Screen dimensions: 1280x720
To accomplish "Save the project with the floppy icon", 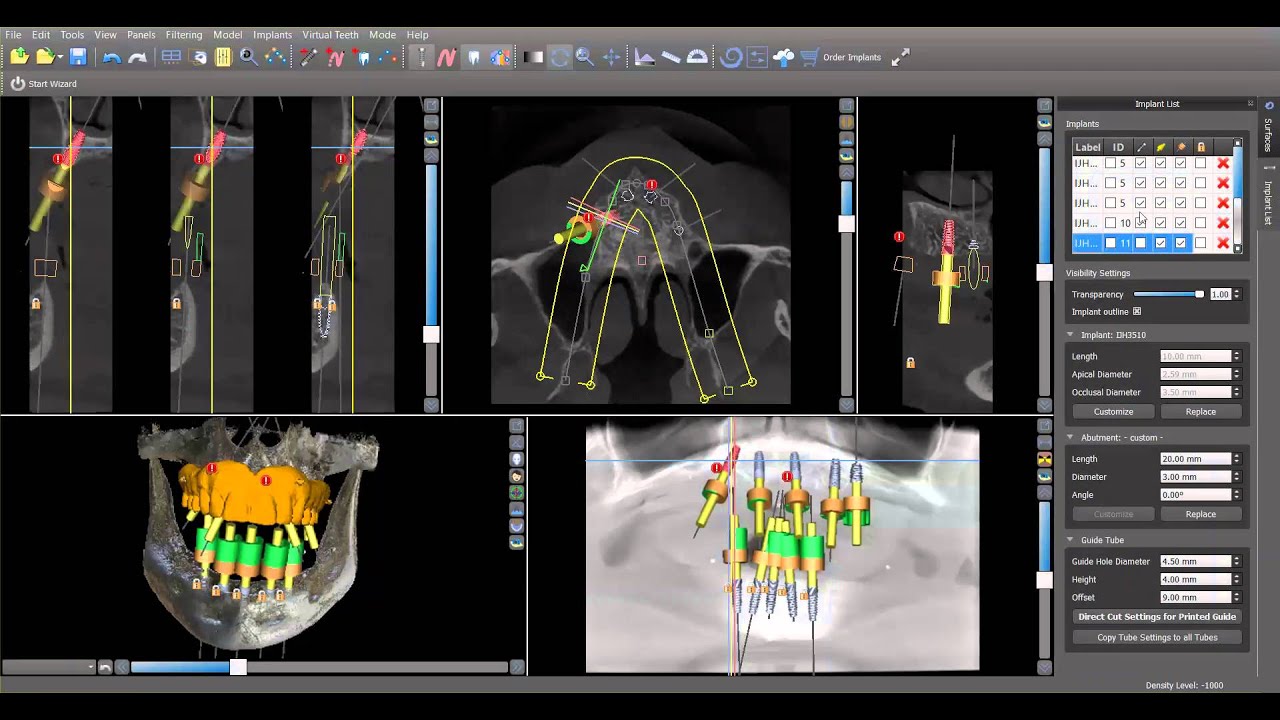I will click(x=78, y=57).
